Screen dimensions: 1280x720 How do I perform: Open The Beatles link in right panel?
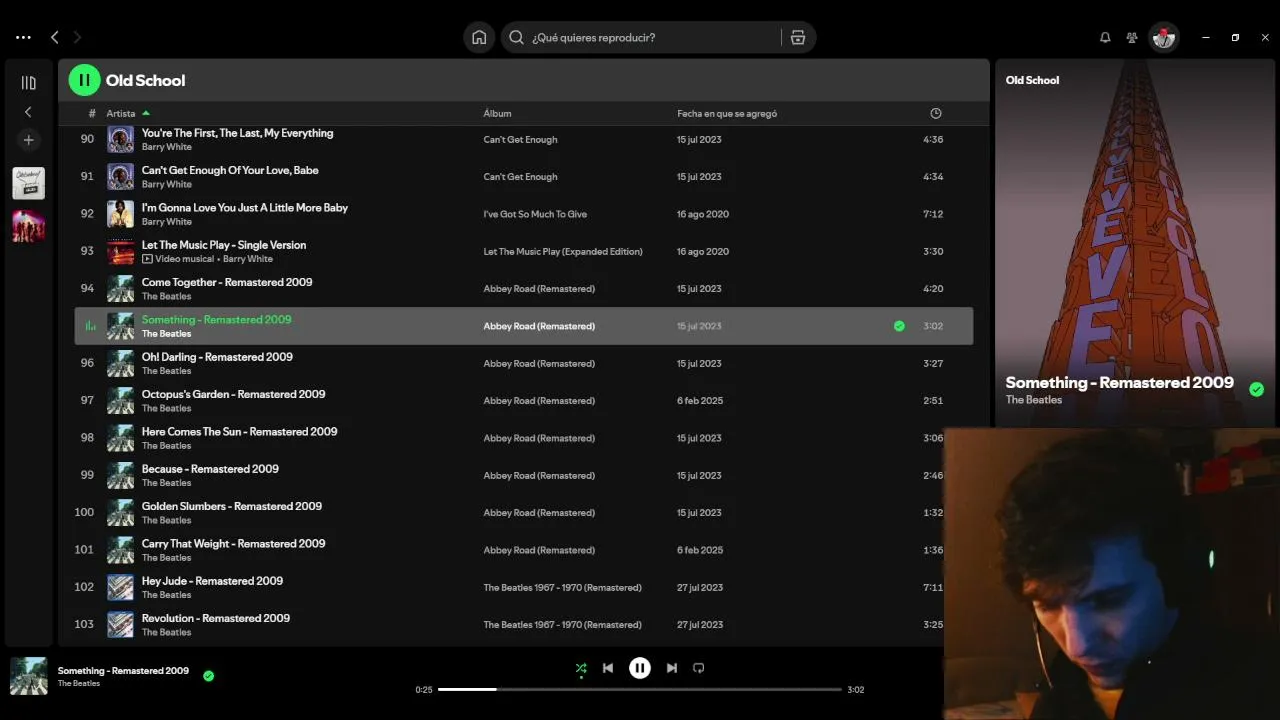point(1034,400)
